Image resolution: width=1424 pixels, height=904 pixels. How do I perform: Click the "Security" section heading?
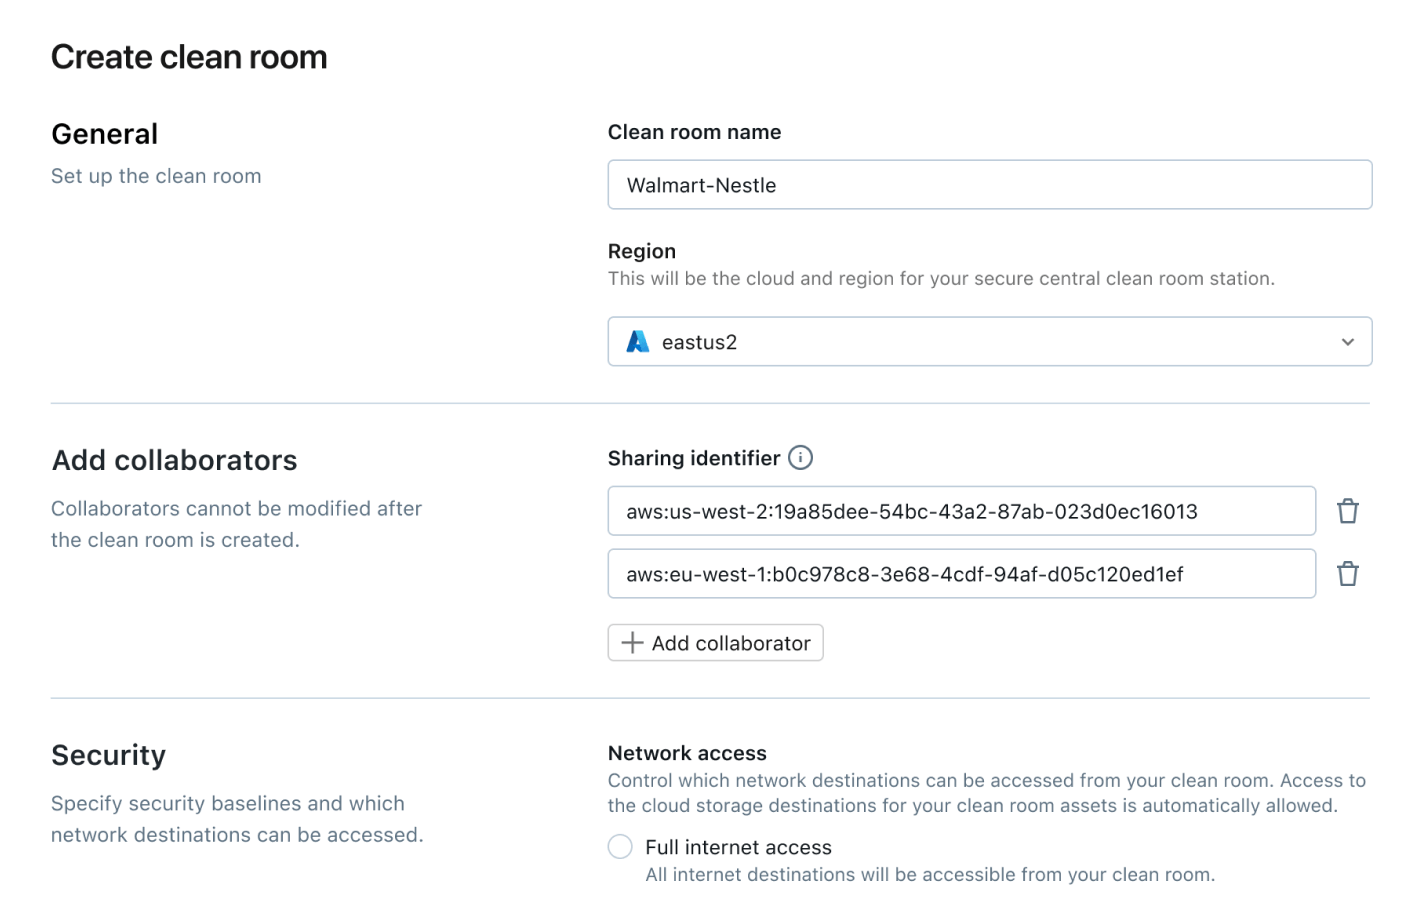tap(108, 755)
